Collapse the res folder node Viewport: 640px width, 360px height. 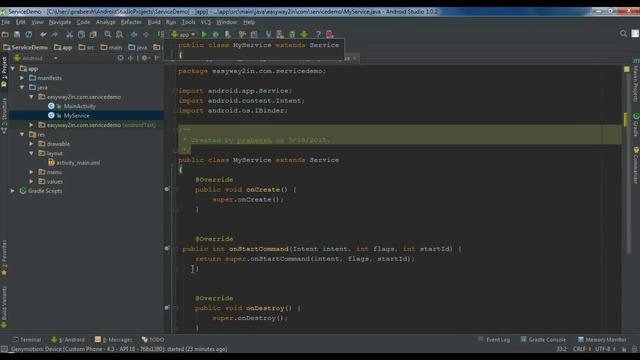coord(22,134)
